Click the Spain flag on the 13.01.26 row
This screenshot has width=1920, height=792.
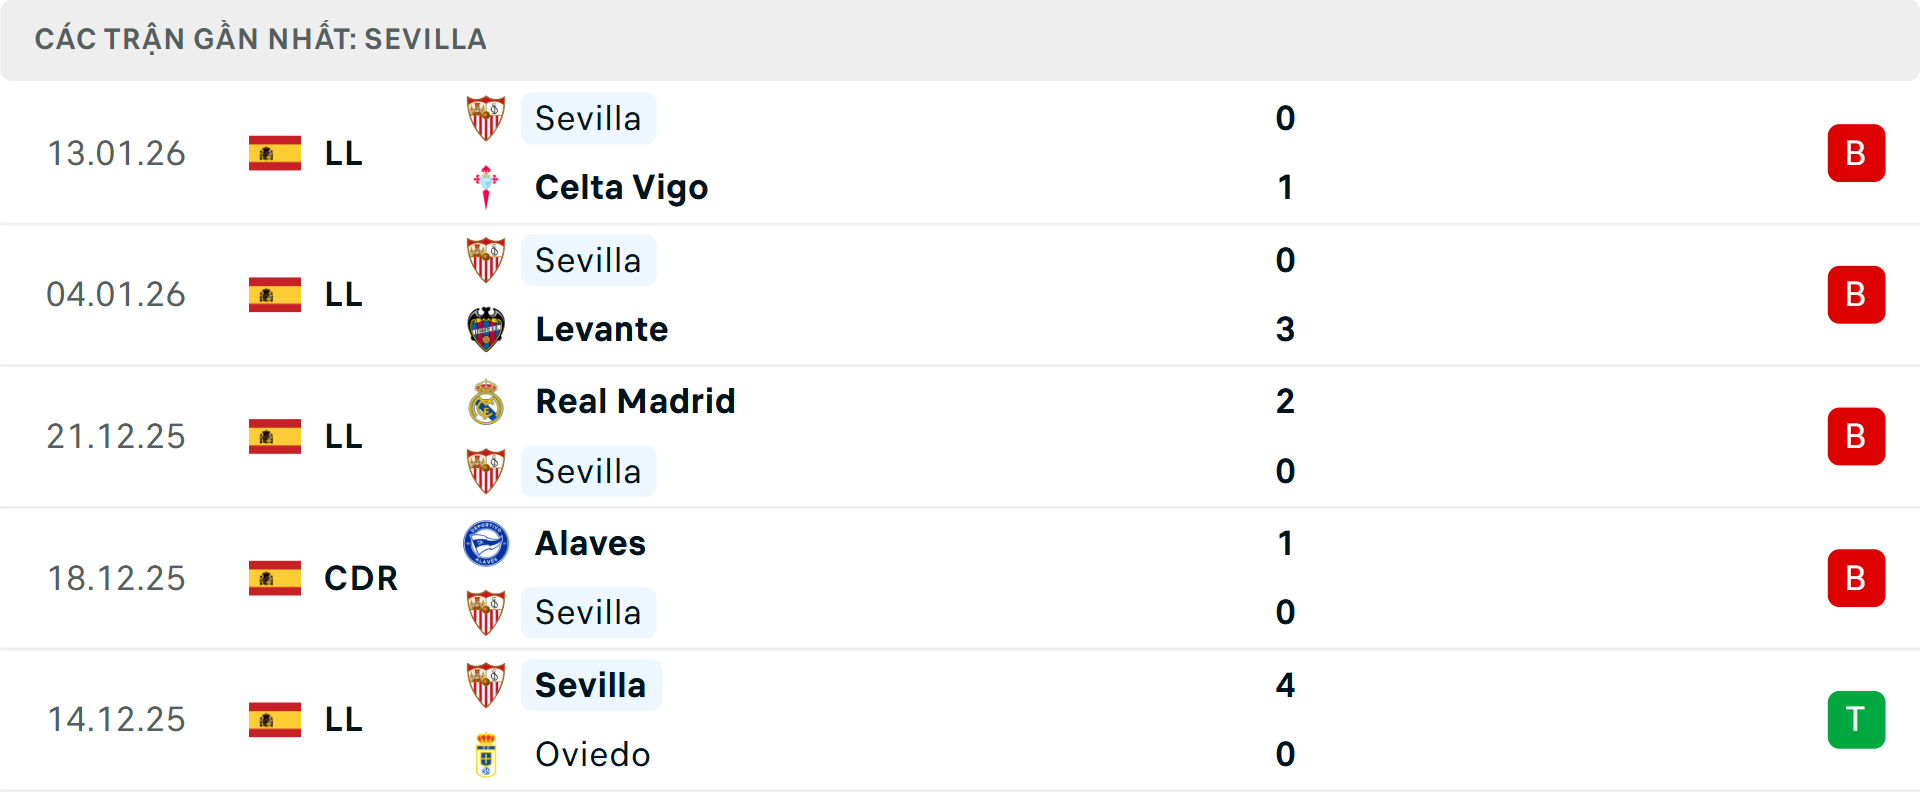[273, 153]
